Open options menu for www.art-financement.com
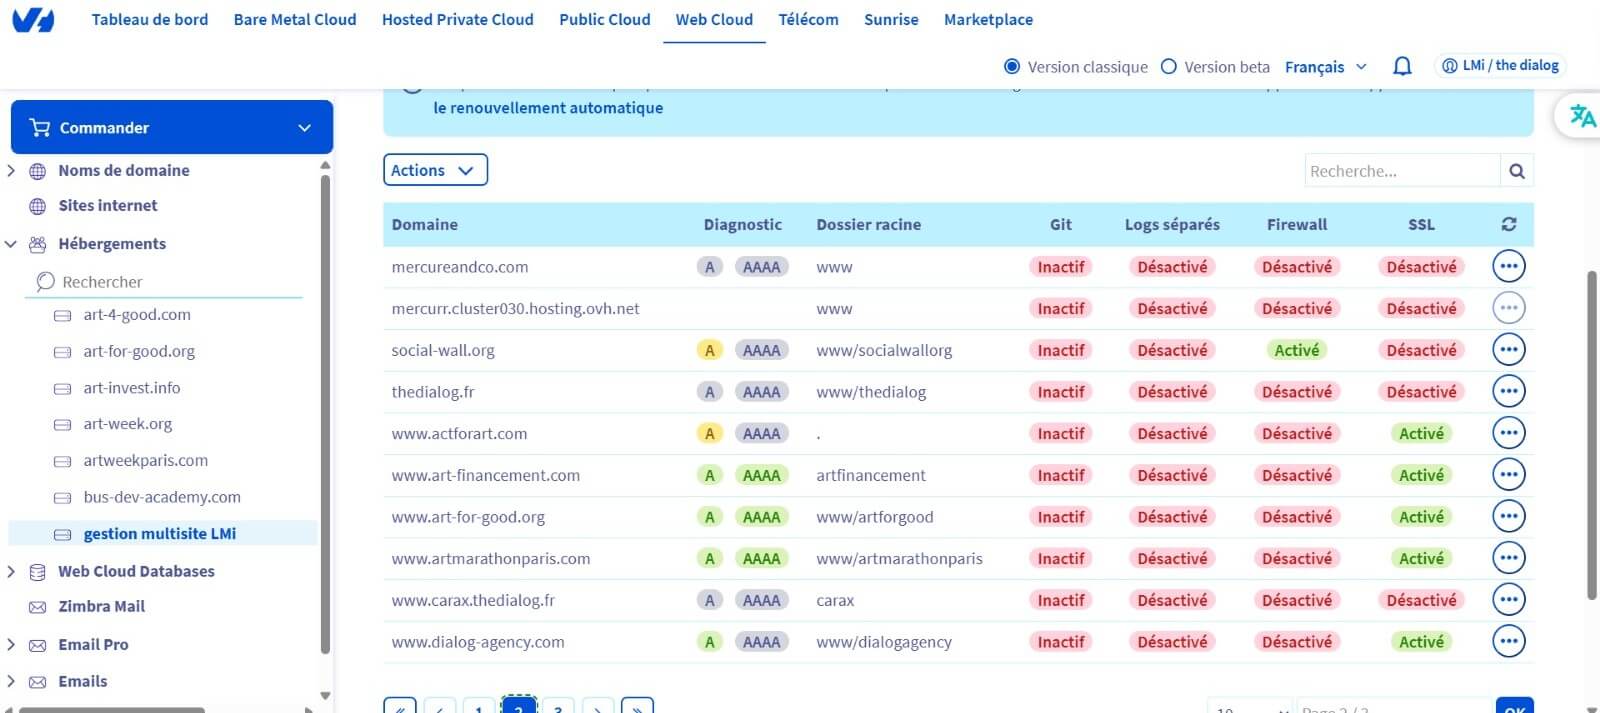Image resolution: width=1600 pixels, height=713 pixels. click(1508, 474)
